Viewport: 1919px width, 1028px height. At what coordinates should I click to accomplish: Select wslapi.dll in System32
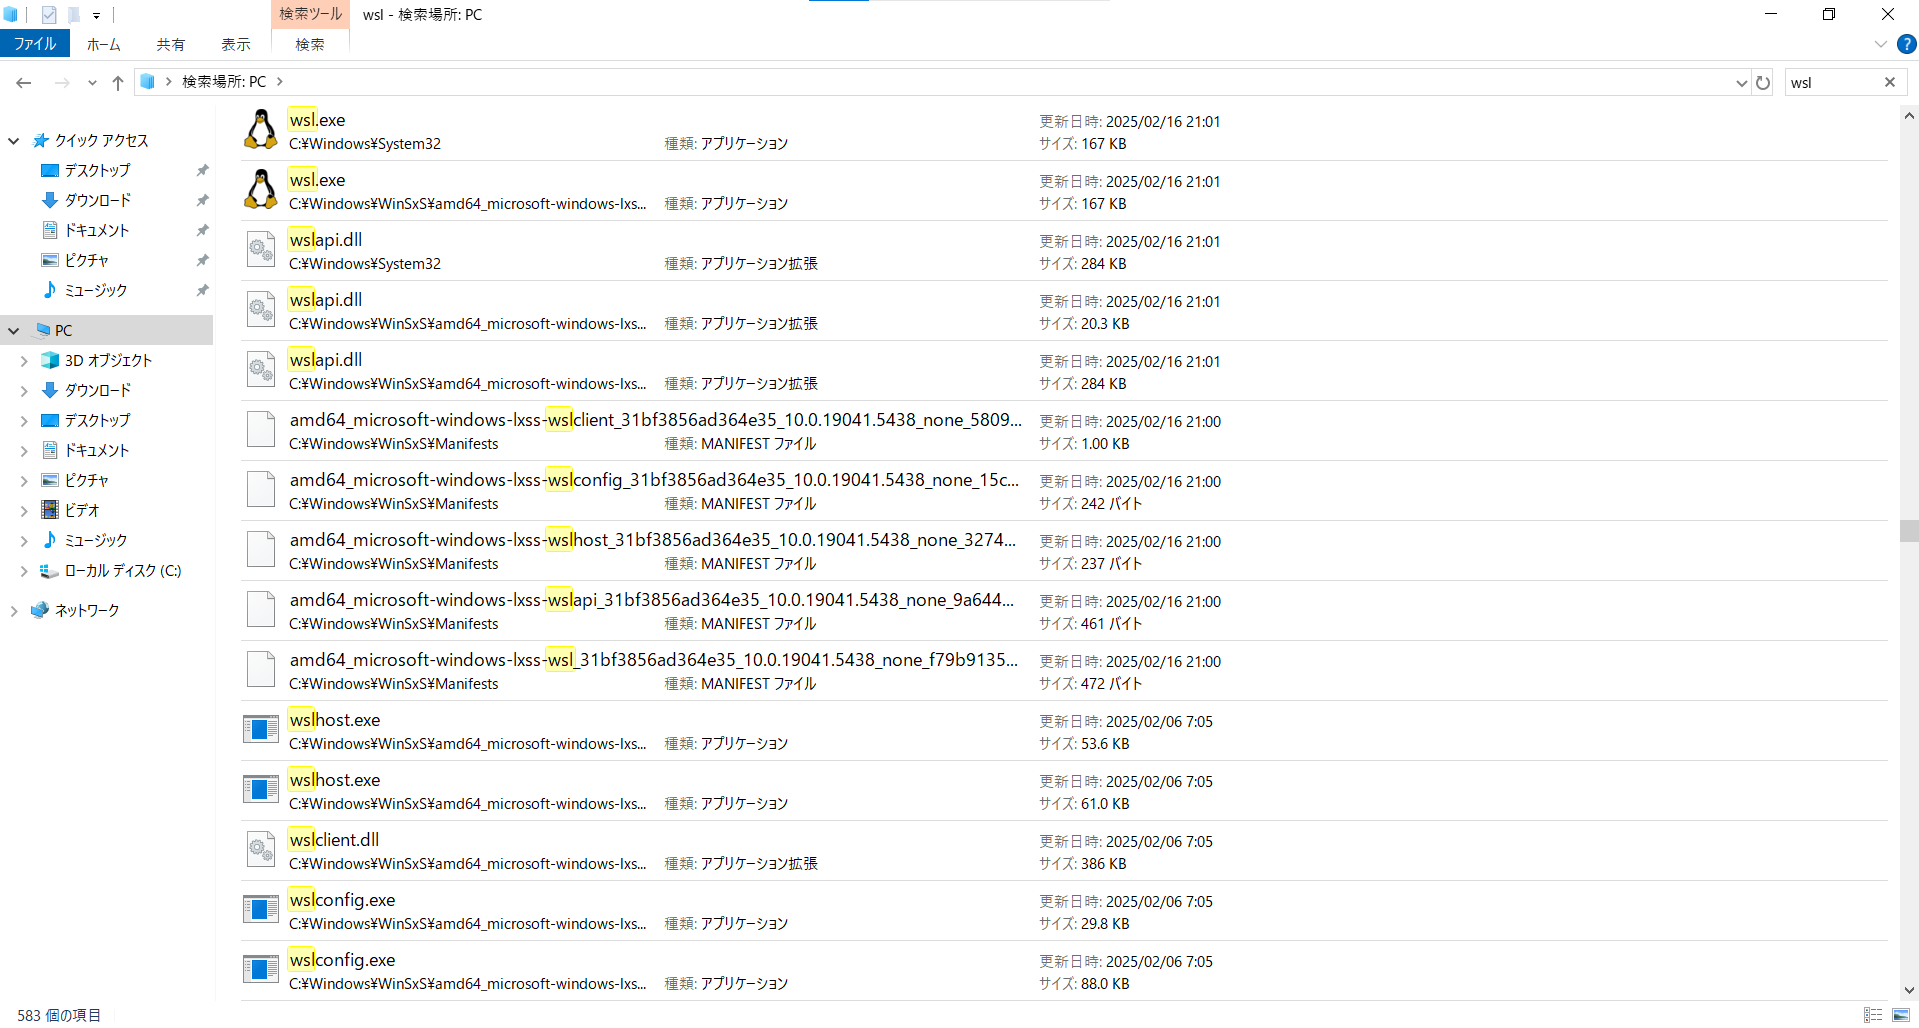coord(1064,250)
